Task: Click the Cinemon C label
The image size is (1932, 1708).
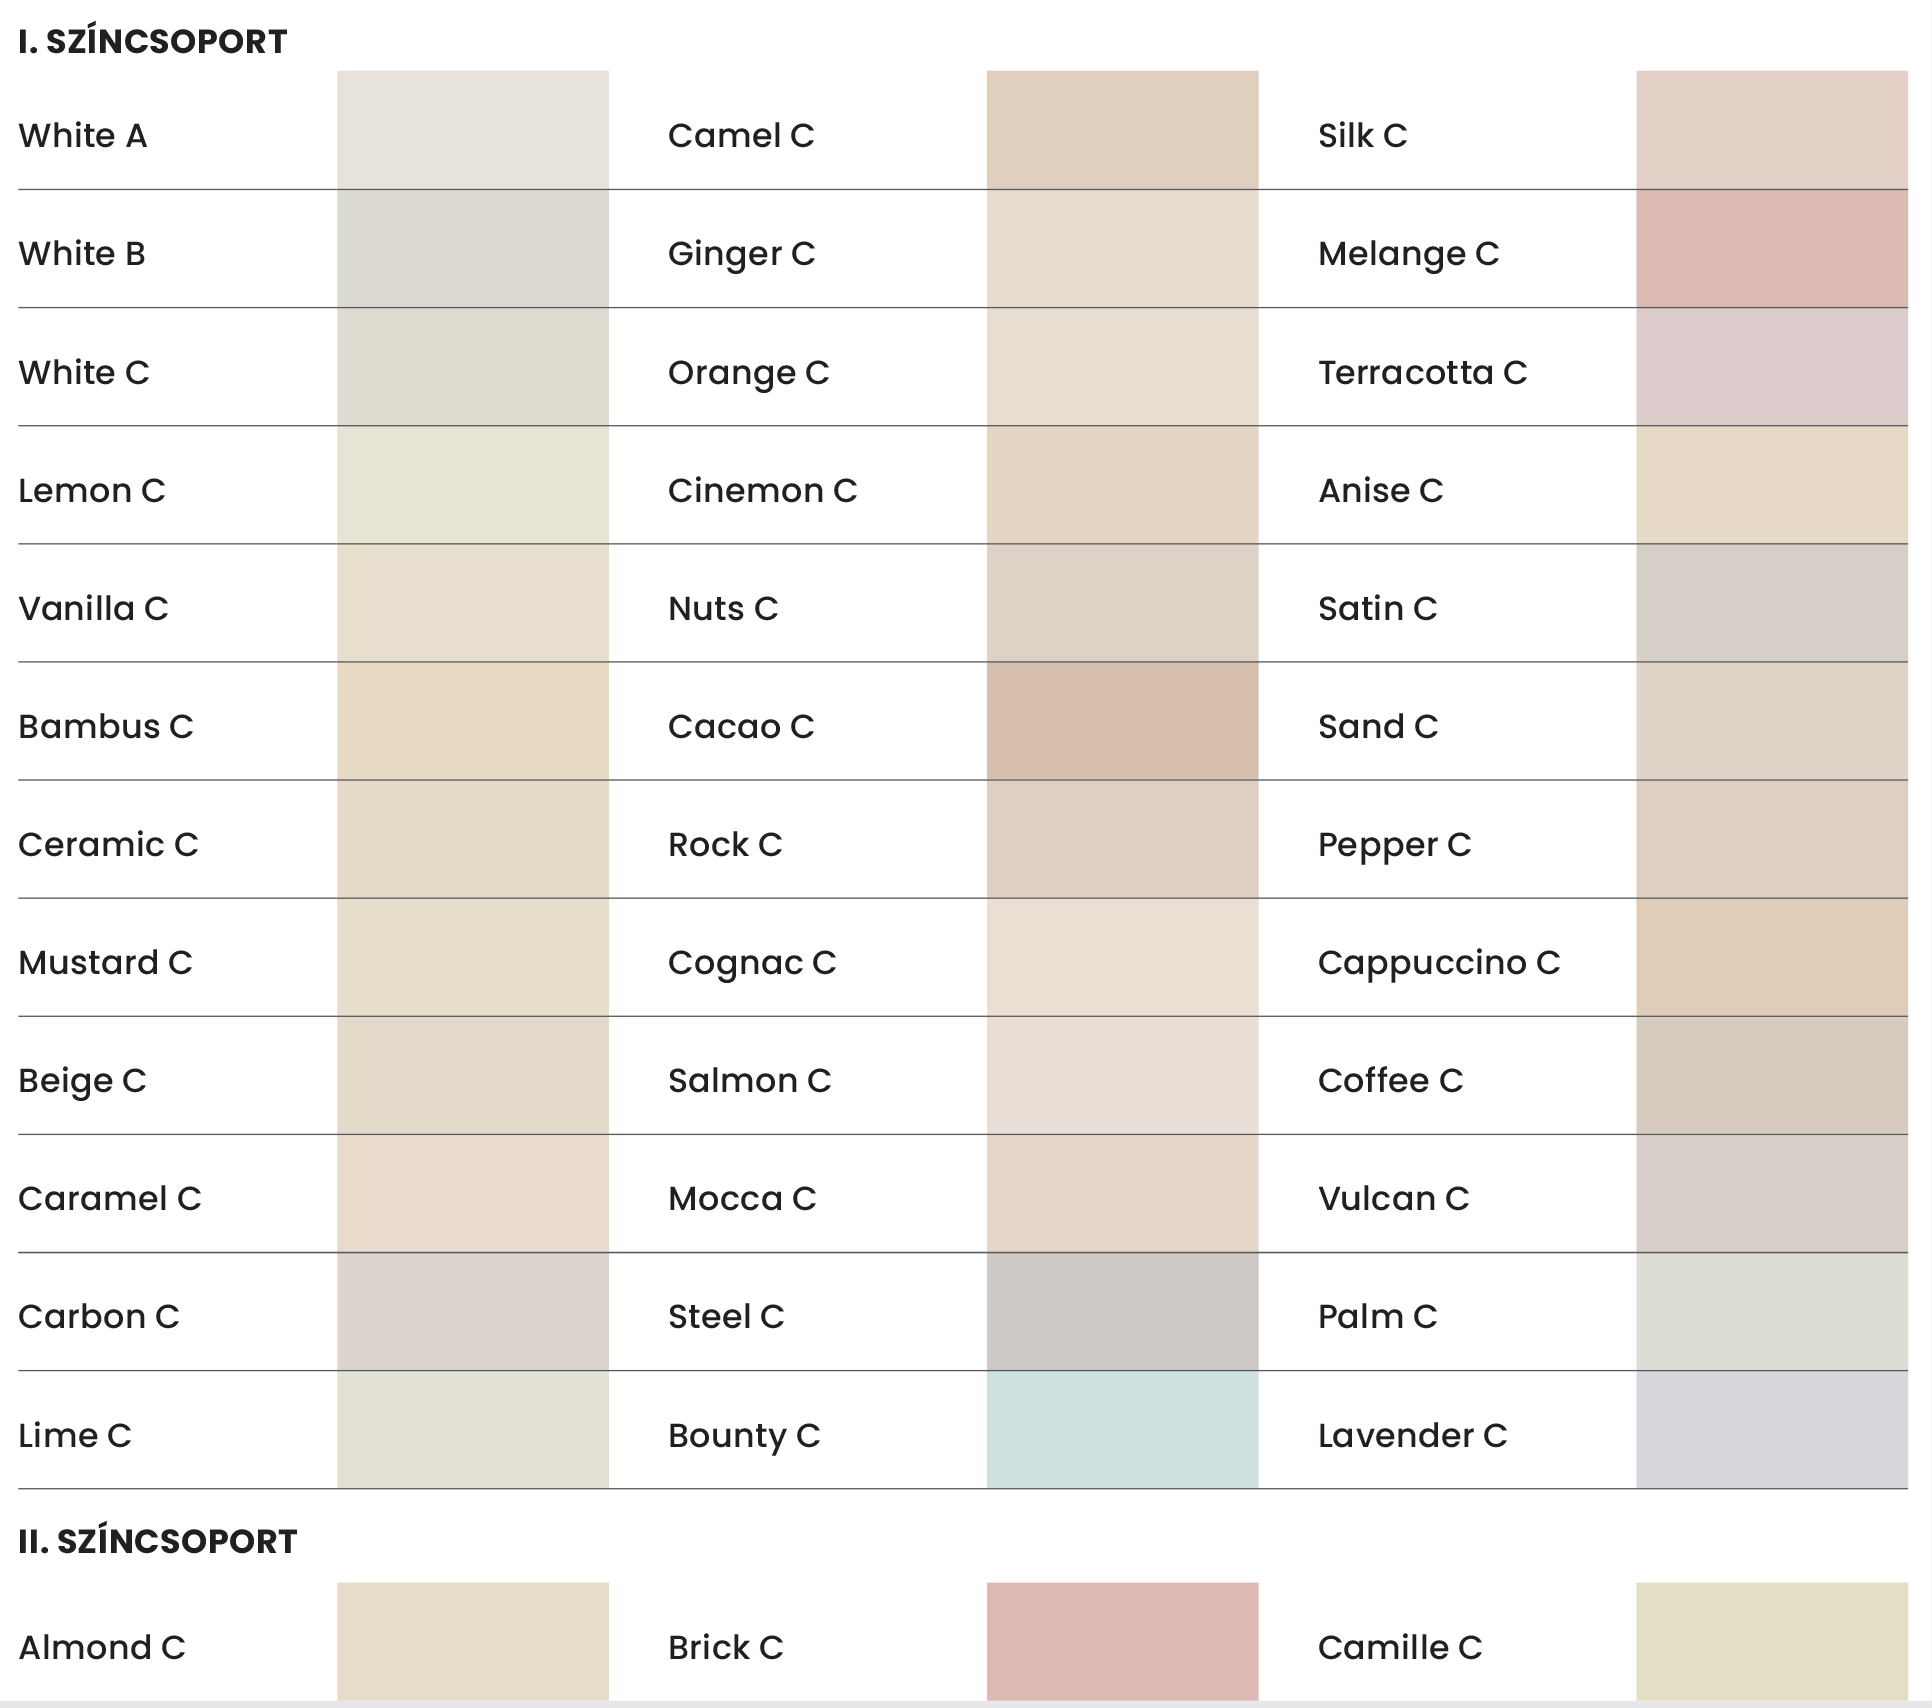Action: [x=762, y=490]
